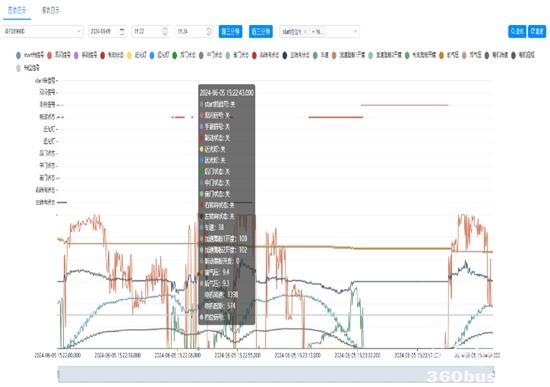Click the data zoom slider bar below chart
550x387 pixels.
(x=276, y=374)
